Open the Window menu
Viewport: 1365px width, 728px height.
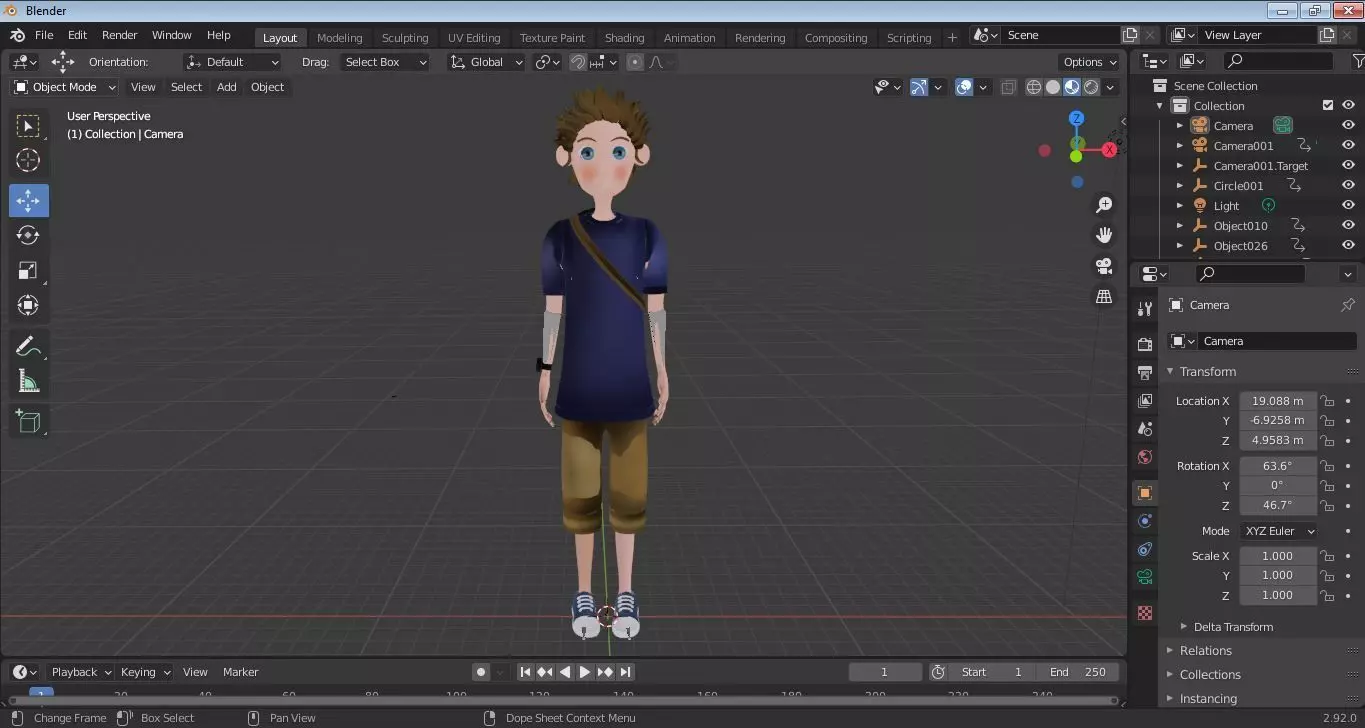[171, 35]
